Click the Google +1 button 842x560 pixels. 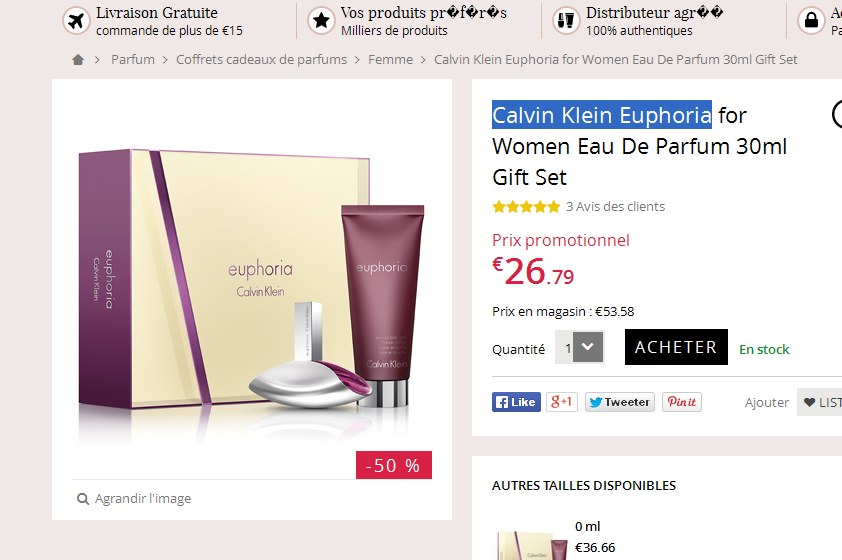562,402
